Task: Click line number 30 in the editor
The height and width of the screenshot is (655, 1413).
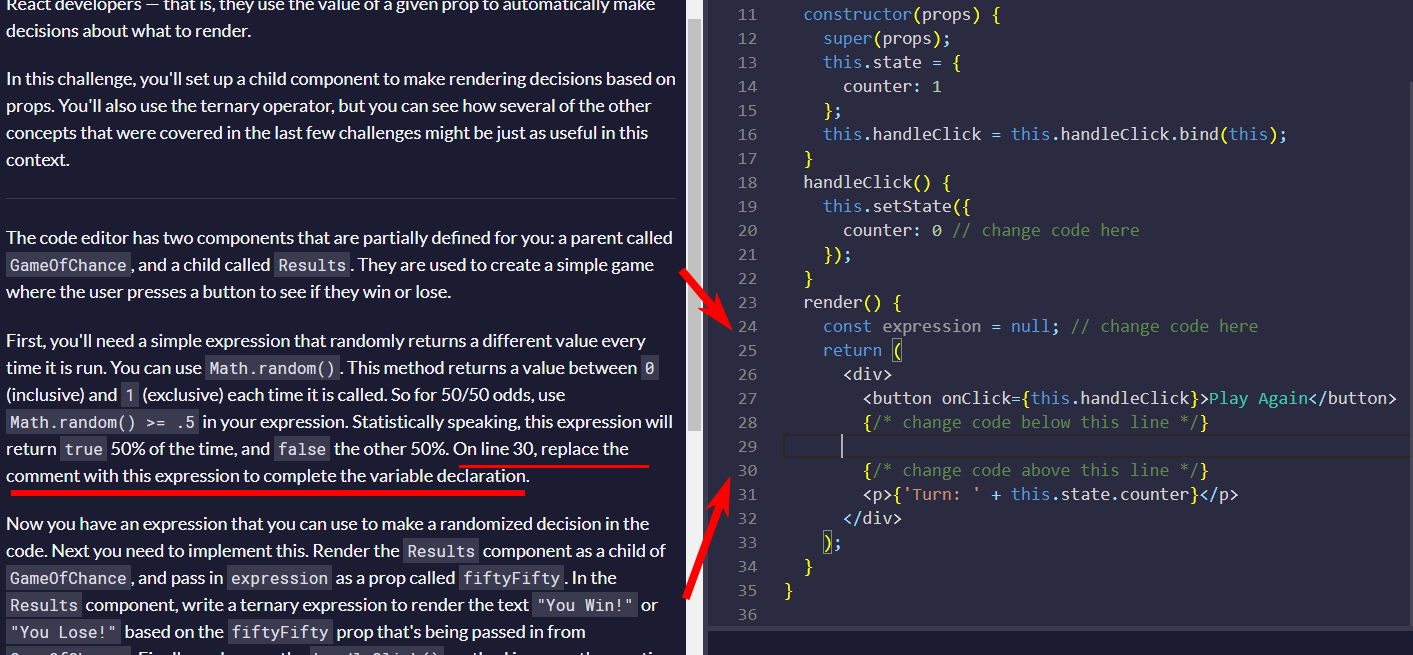Action: (747, 470)
